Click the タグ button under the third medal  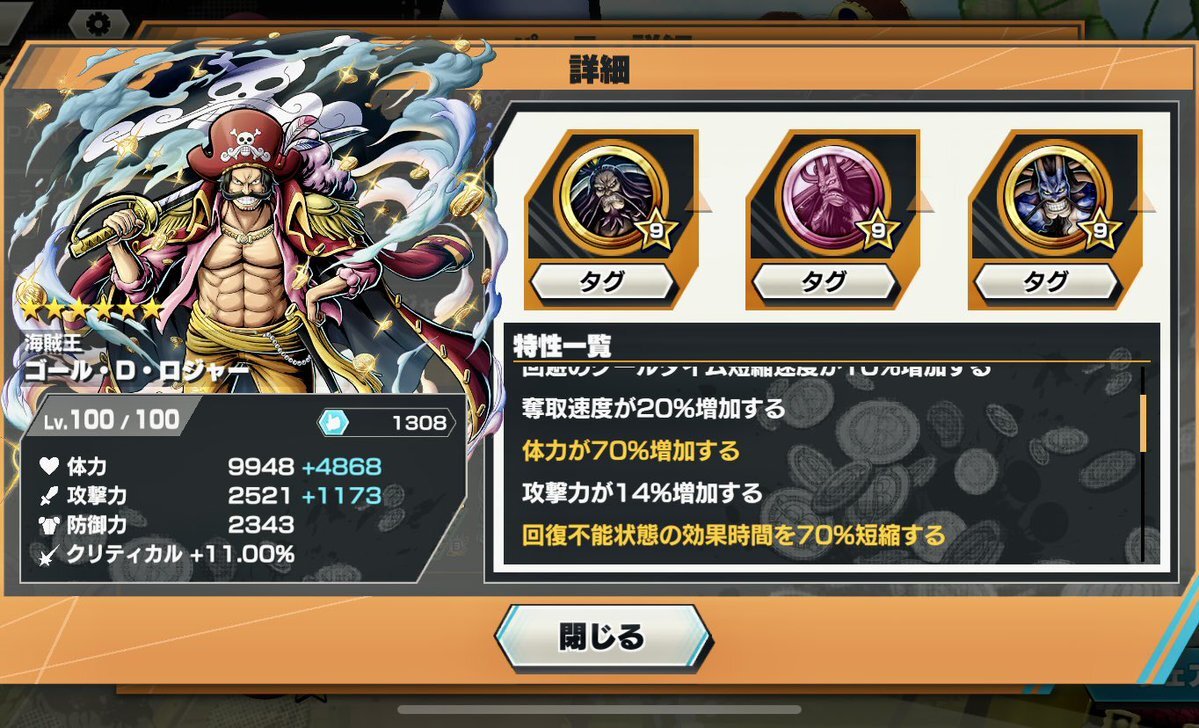coord(1046,282)
